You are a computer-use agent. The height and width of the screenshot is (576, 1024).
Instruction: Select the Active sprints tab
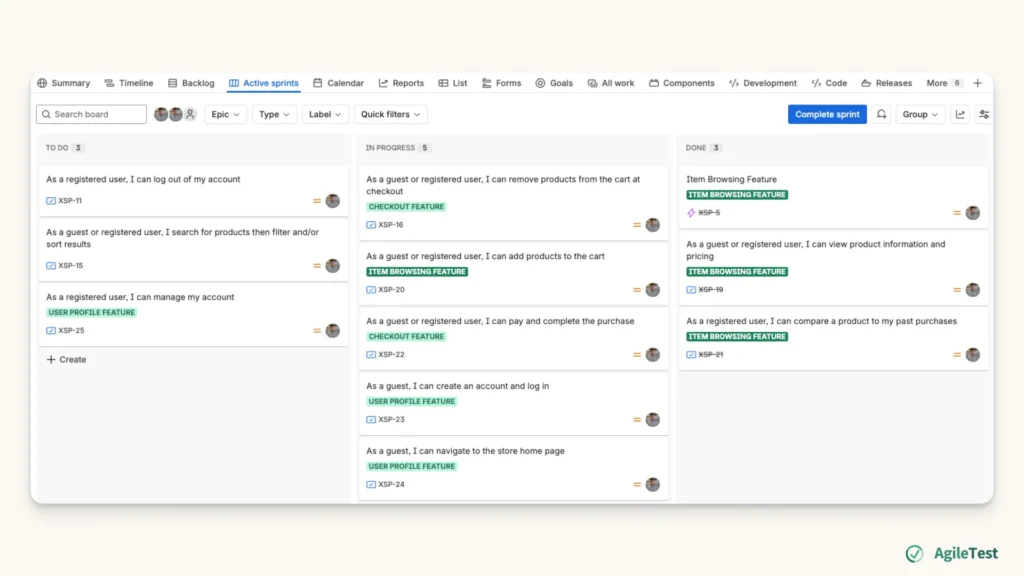click(264, 83)
